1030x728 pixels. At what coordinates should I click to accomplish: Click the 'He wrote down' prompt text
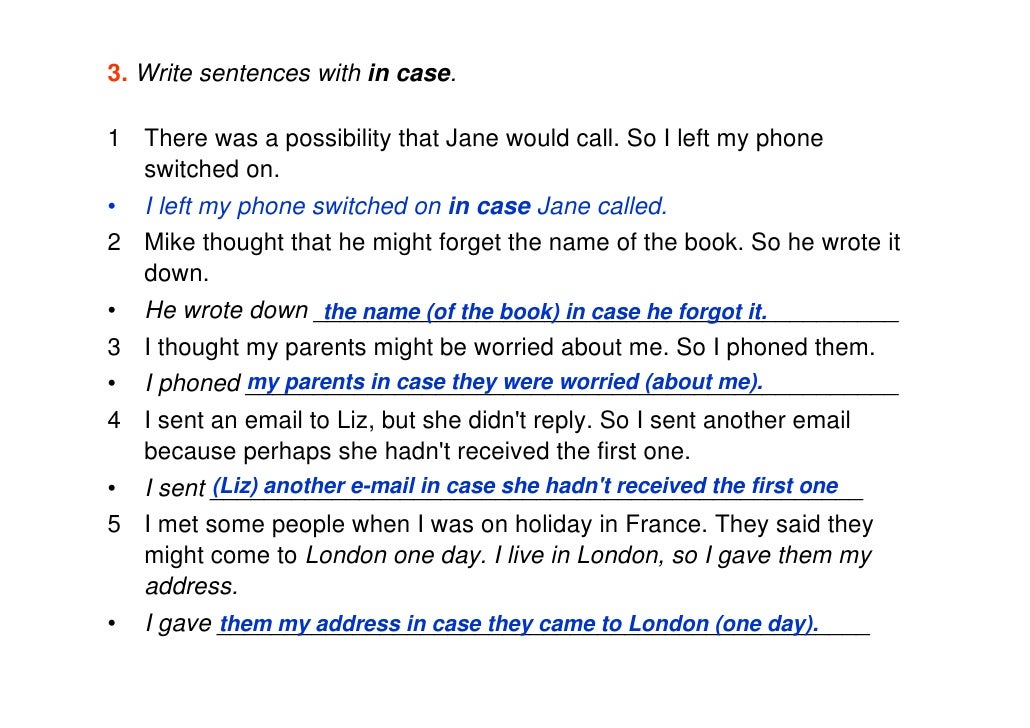(x=227, y=310)
